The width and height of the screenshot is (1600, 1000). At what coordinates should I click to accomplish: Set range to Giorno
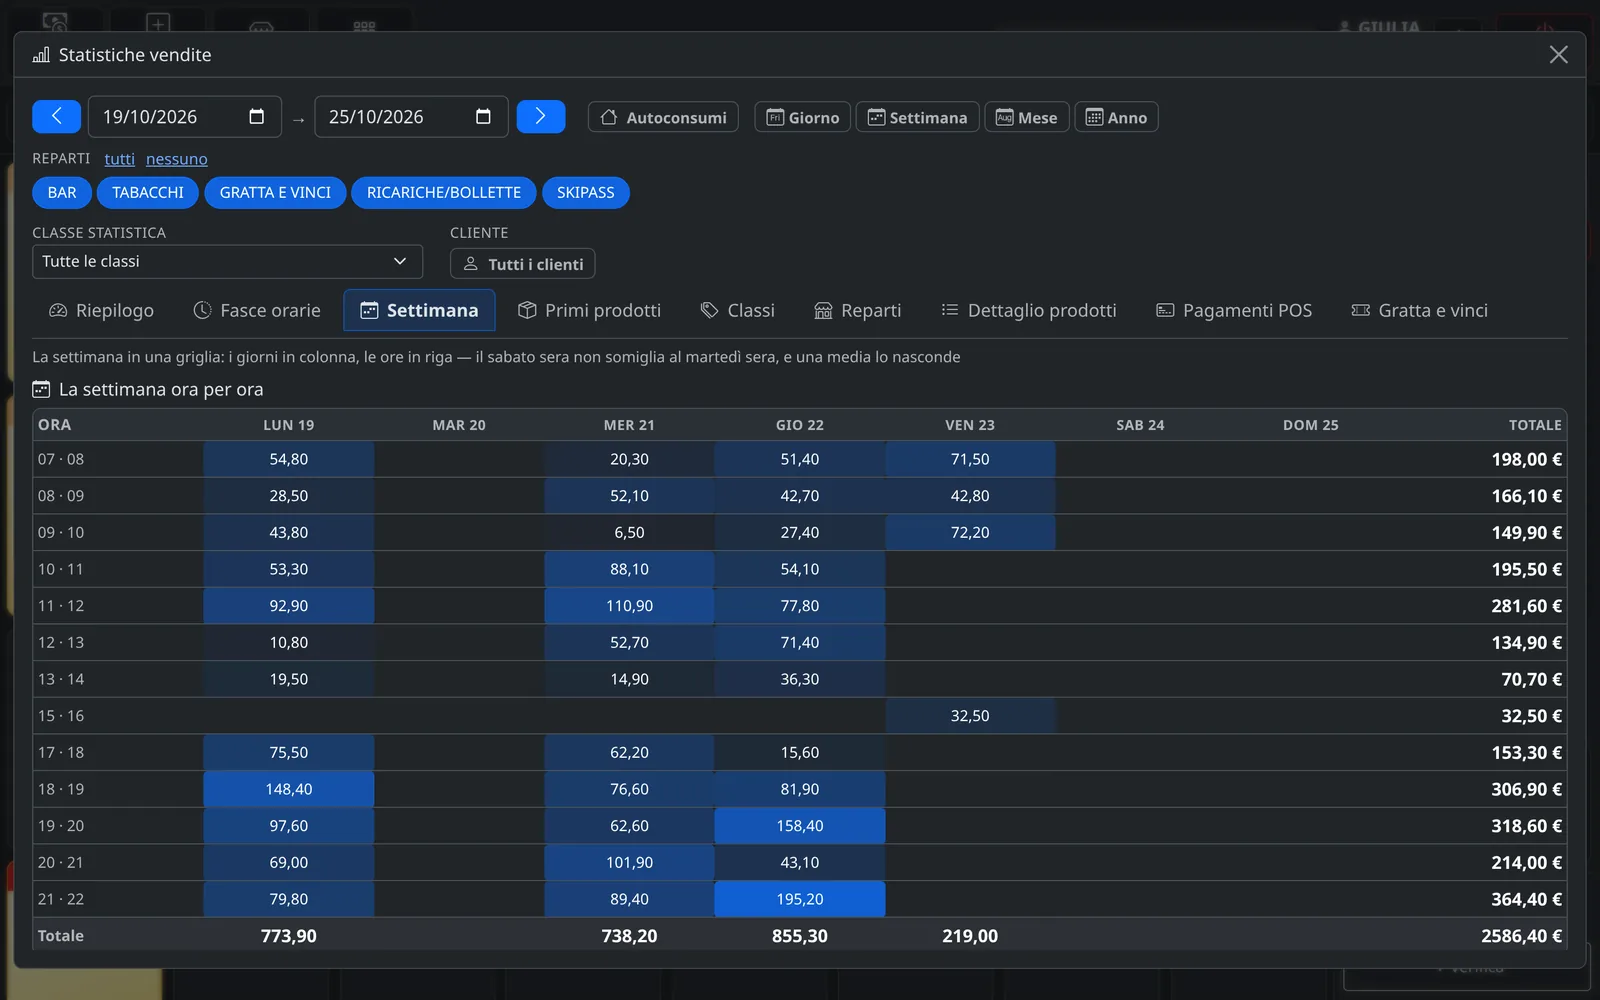(803, 117)
